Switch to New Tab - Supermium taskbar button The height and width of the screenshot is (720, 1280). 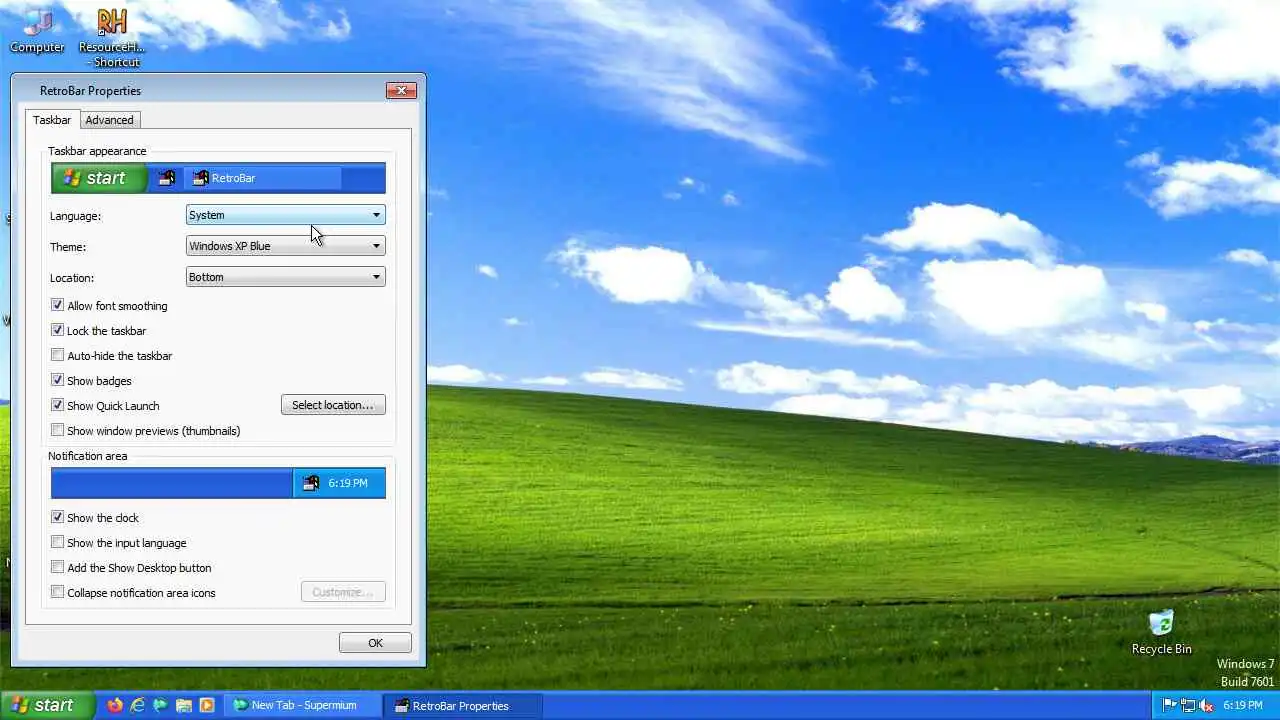pos(304,705)
